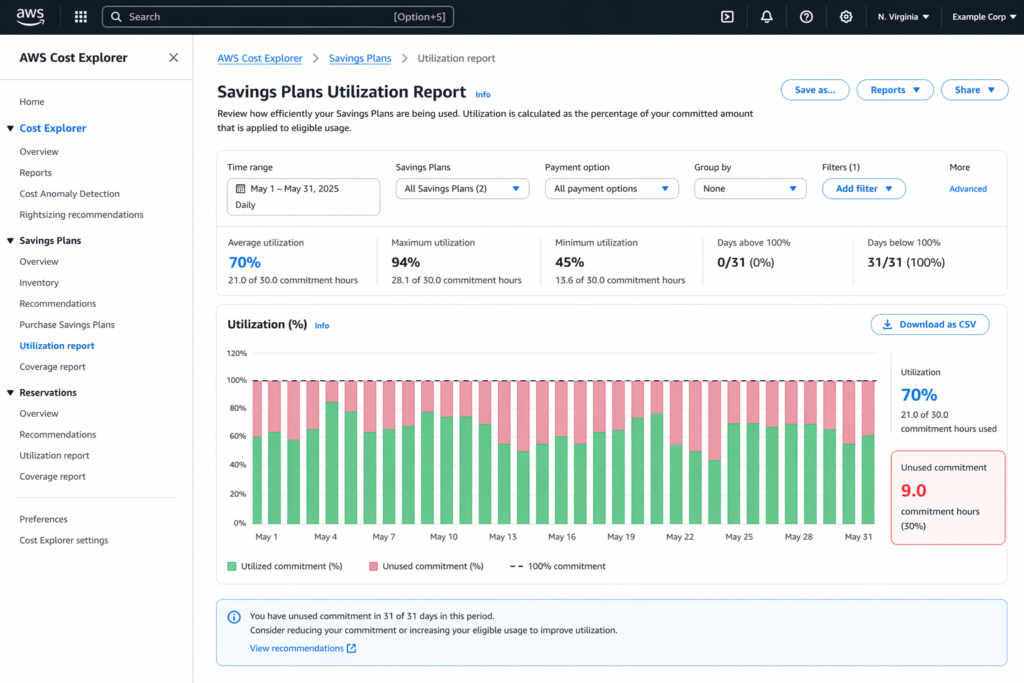Screen dimensions: 1024x683
Task: Open the AWS services grid menu
Action: (x=80, y=16)
